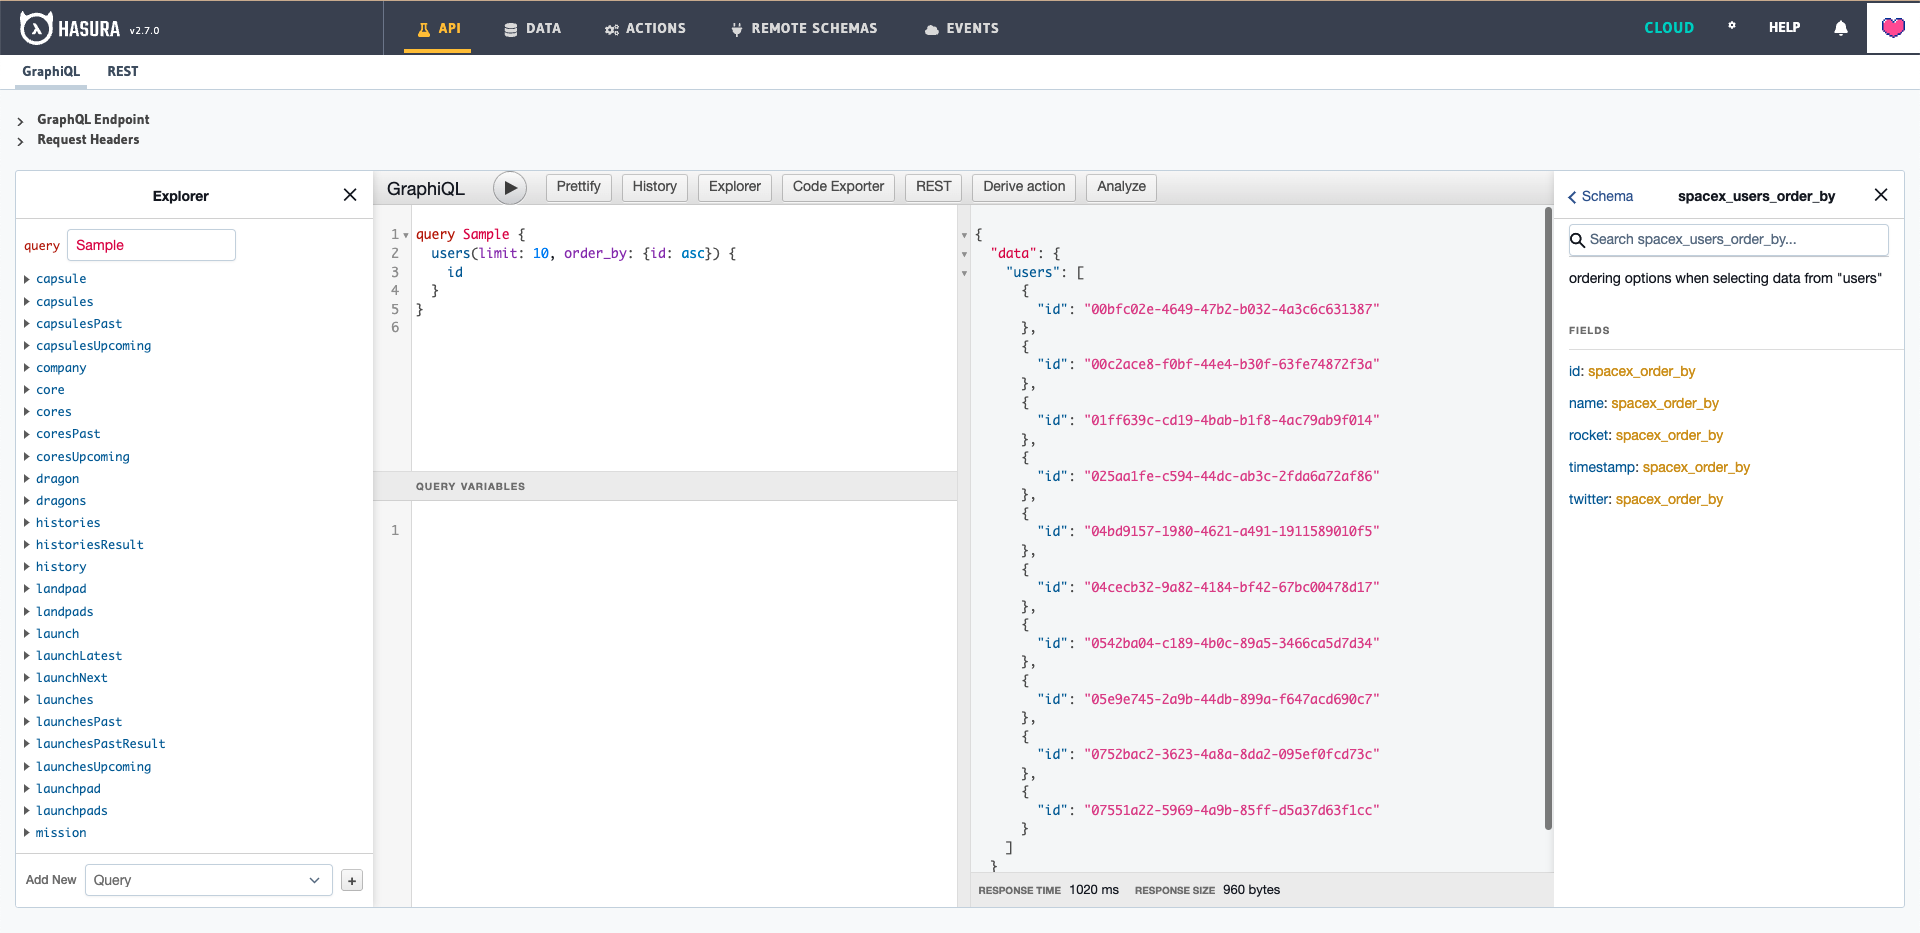Expand the launchpads field
This screenshot has width=1920, height=933.
[65, 811]
